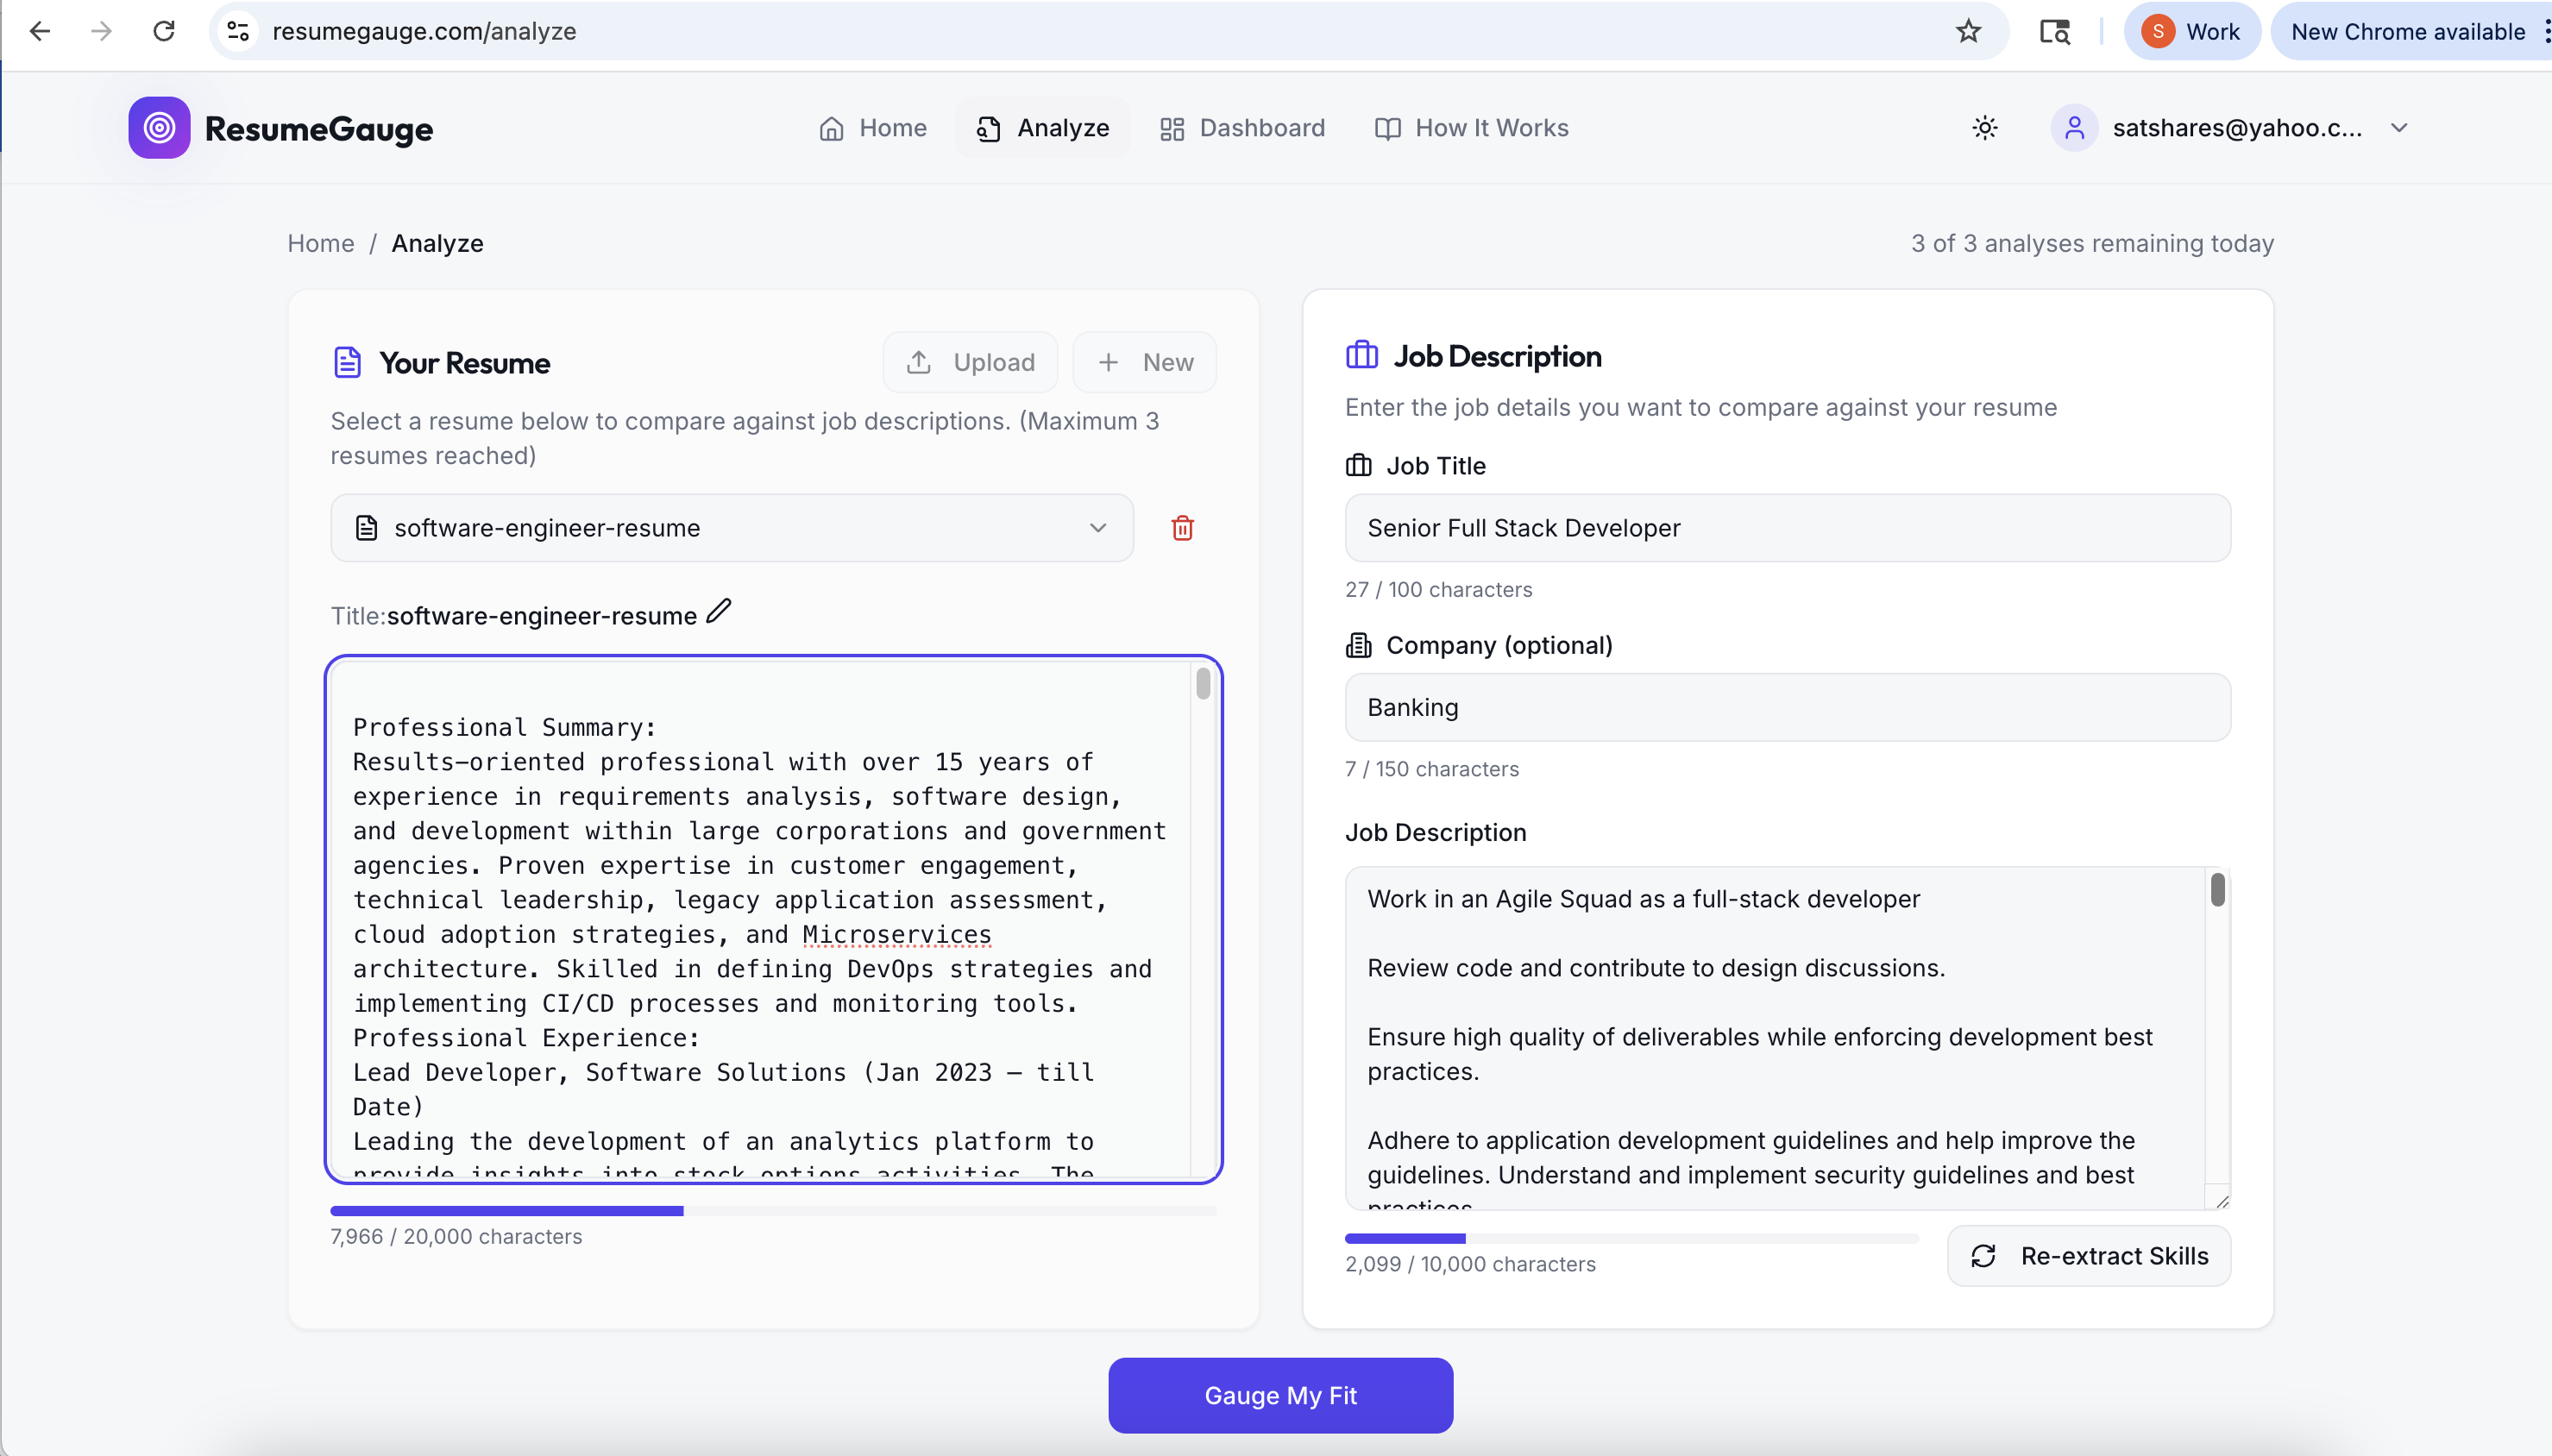
Task: Click the Home breadcrumb link
Action: click(x=320, y=243)
